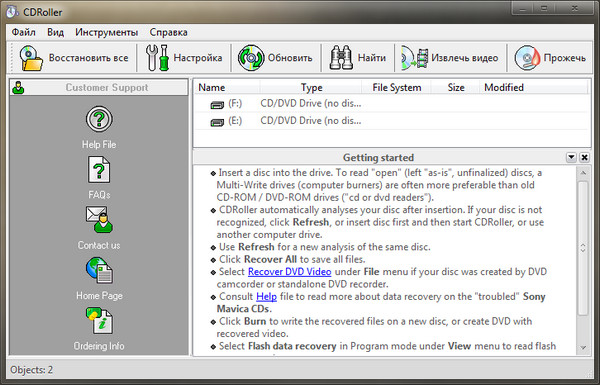Sort by the File System column header
This screenshot has height=385, width=600.
click(x=396, y=88)
